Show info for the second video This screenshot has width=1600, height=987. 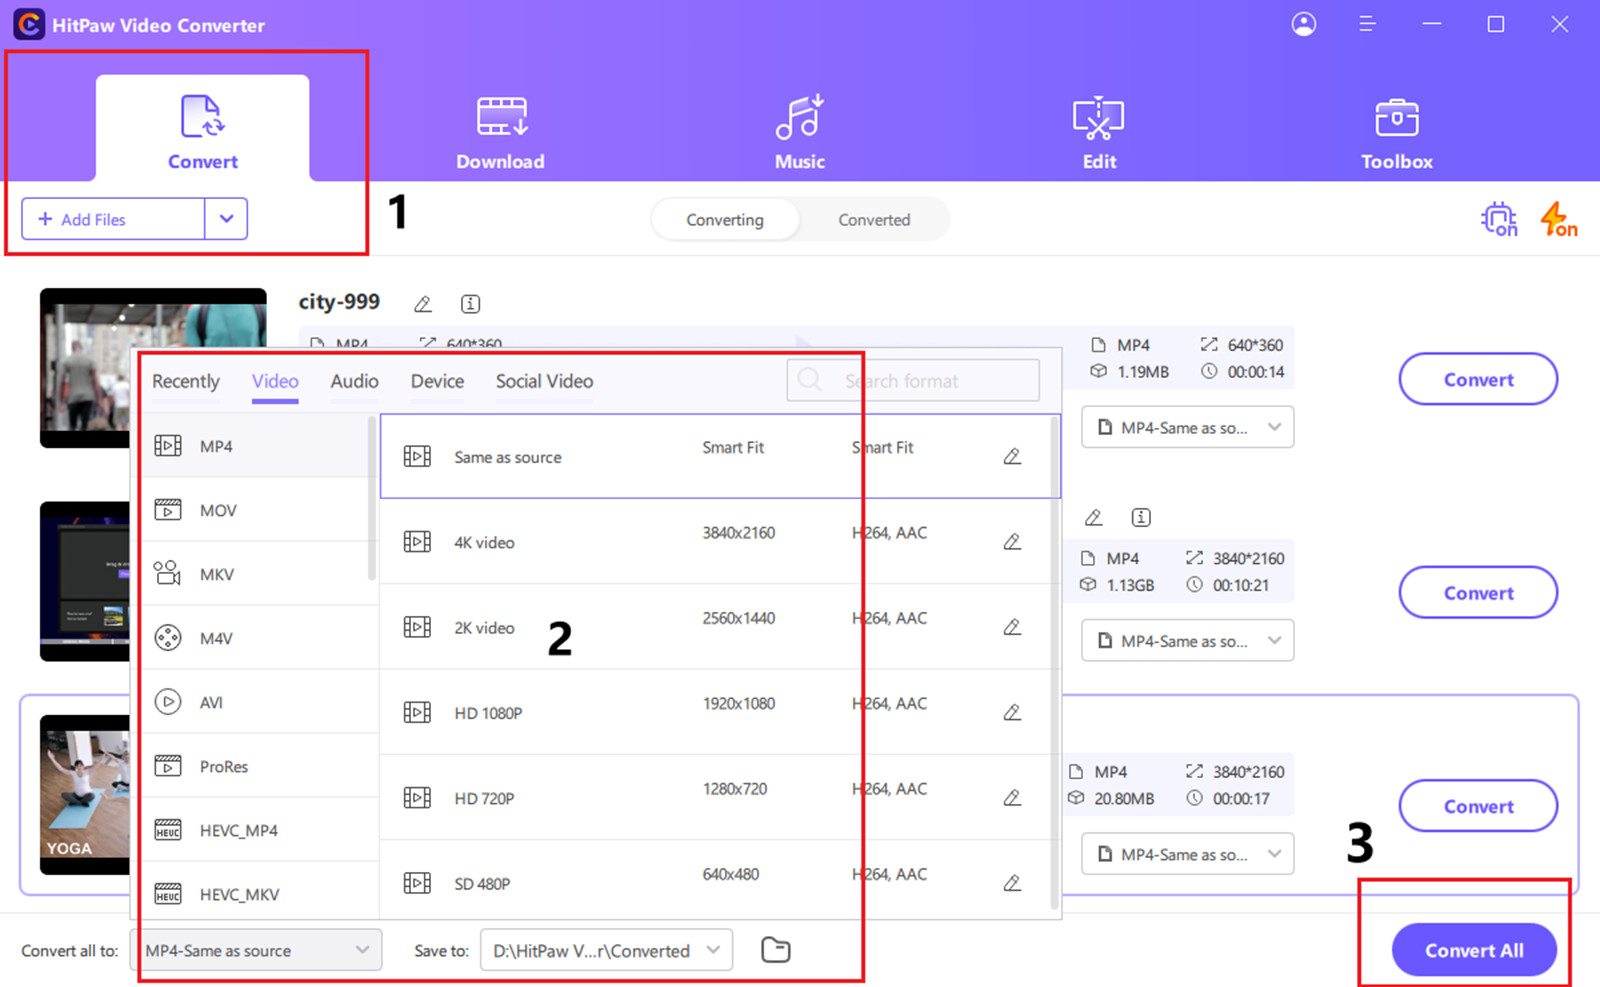pyautogui.click(x=1141, y=517)
